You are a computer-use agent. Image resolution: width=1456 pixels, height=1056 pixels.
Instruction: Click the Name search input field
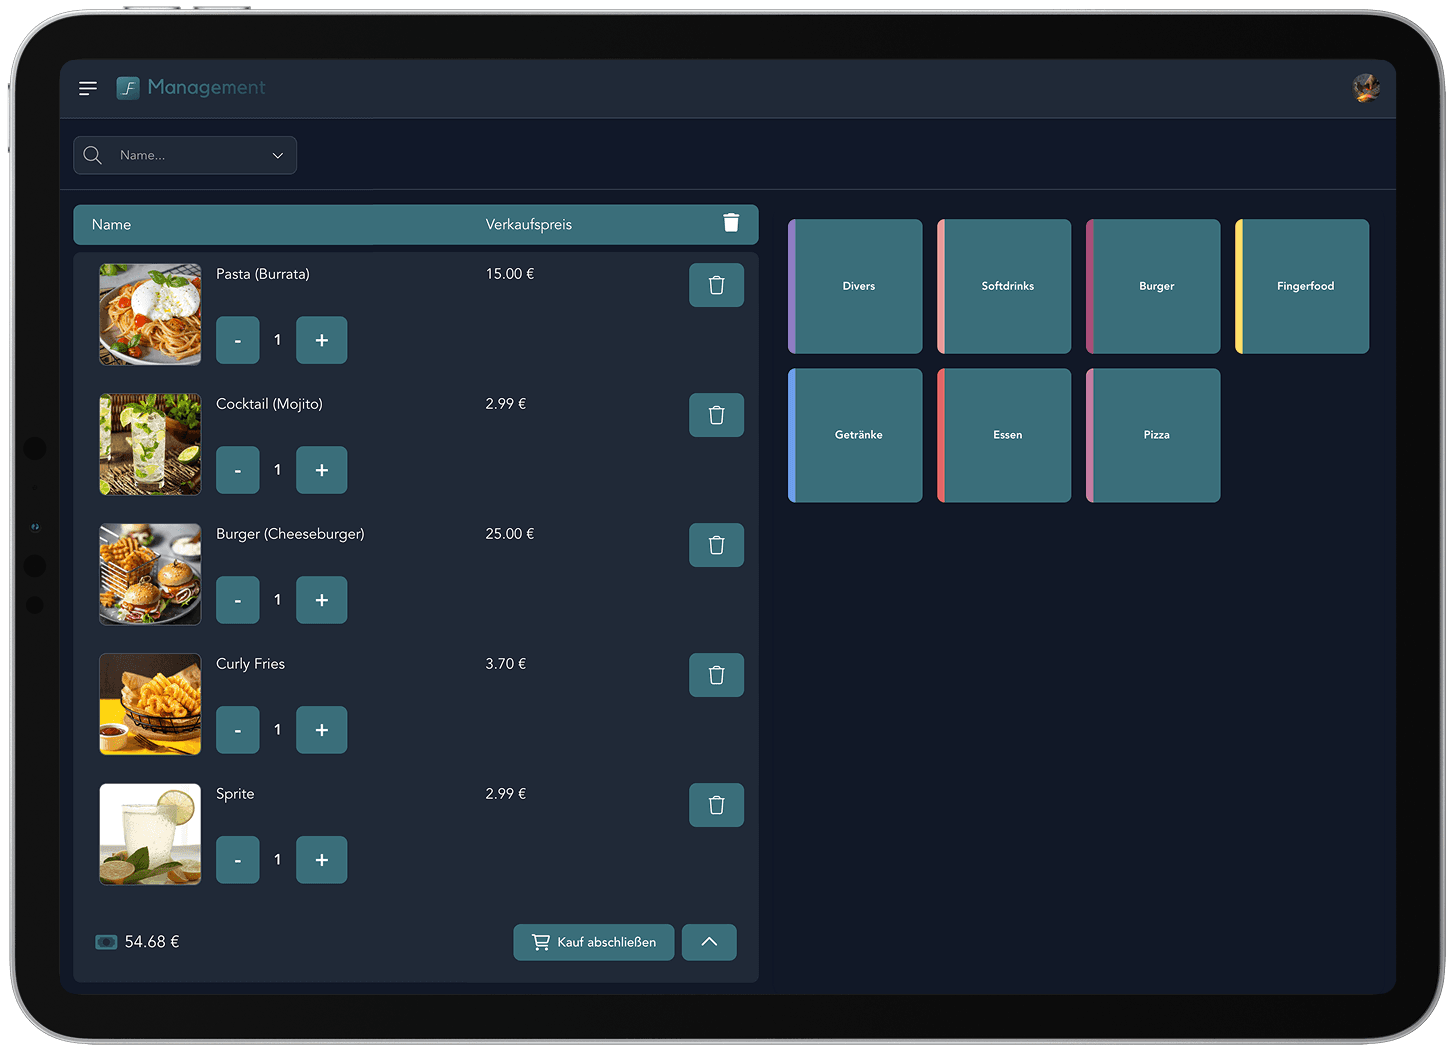tap(180, 155)
